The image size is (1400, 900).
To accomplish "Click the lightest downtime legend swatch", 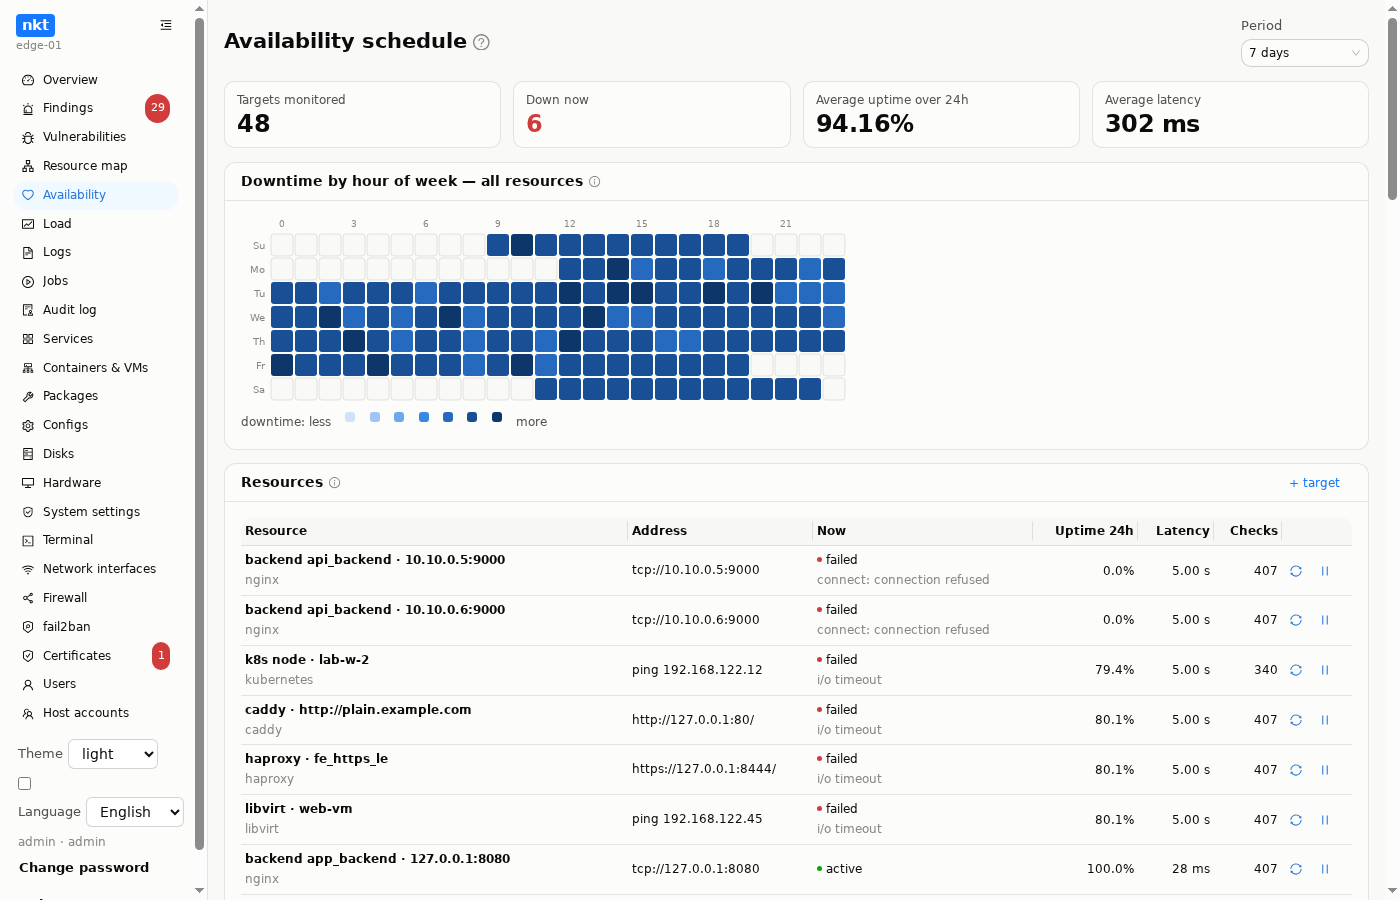I will pos(350,417).
